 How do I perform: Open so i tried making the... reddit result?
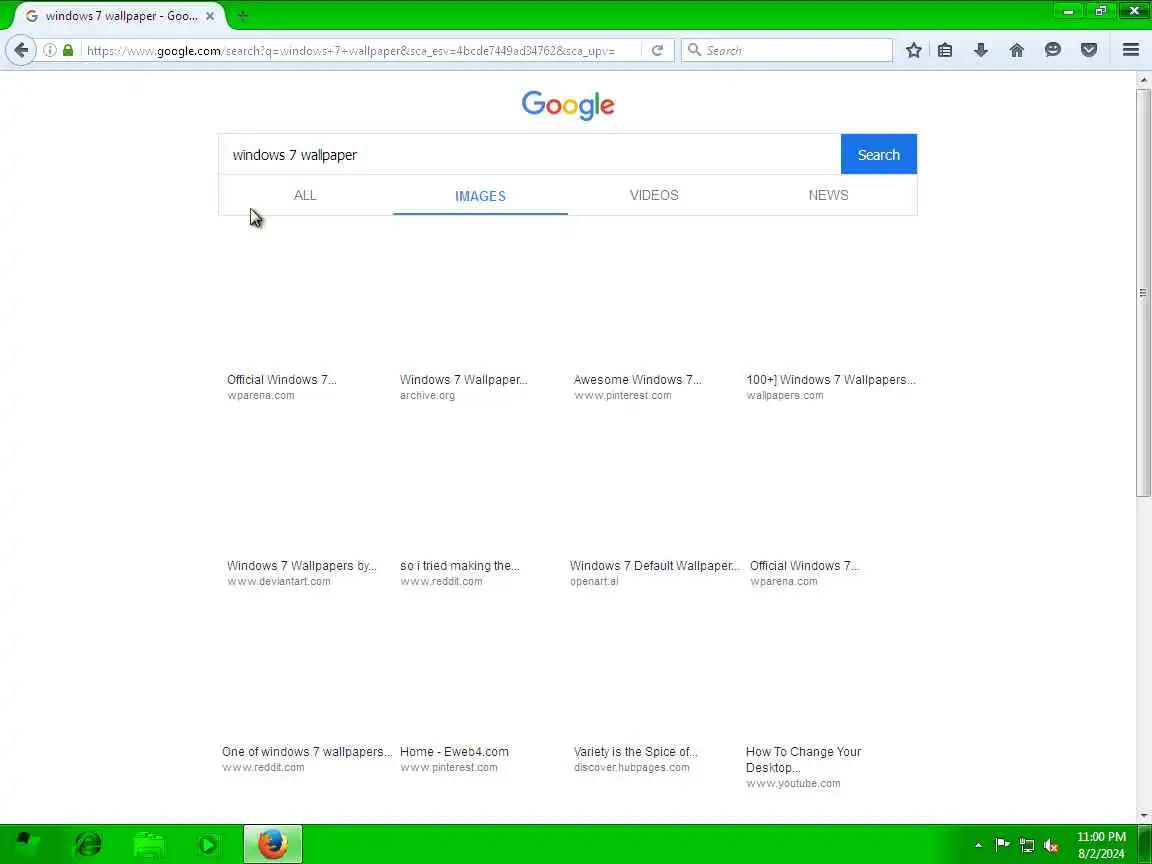point(460,566)
